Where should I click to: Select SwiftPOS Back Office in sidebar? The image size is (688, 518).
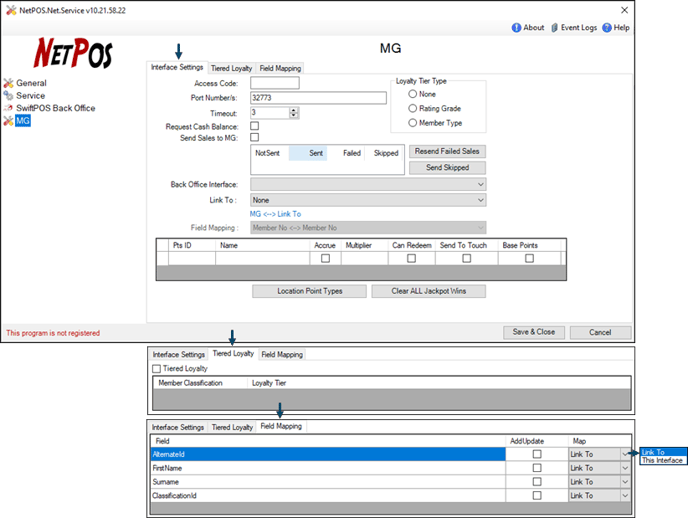coord(55,108)
